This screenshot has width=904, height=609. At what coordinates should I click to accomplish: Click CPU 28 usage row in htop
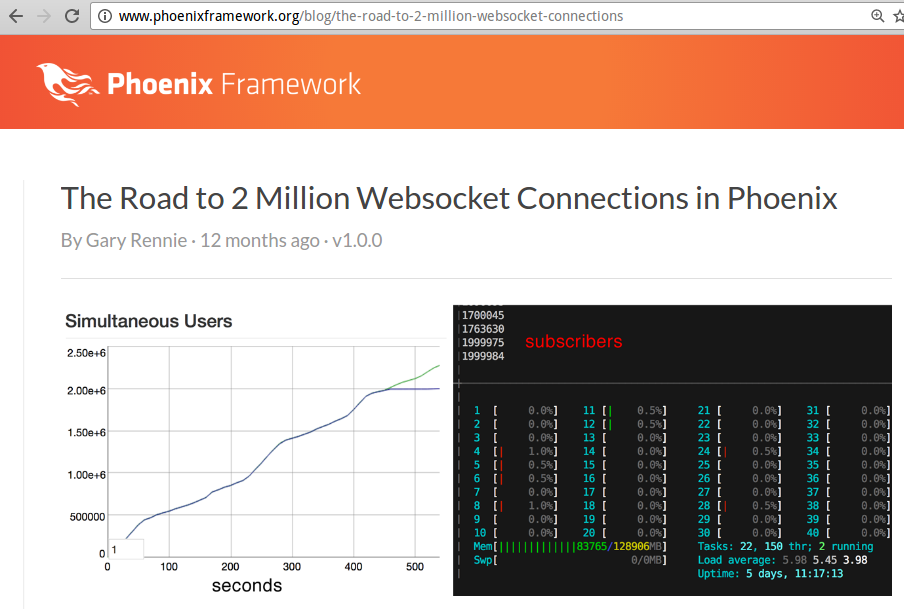click(740, 506)
